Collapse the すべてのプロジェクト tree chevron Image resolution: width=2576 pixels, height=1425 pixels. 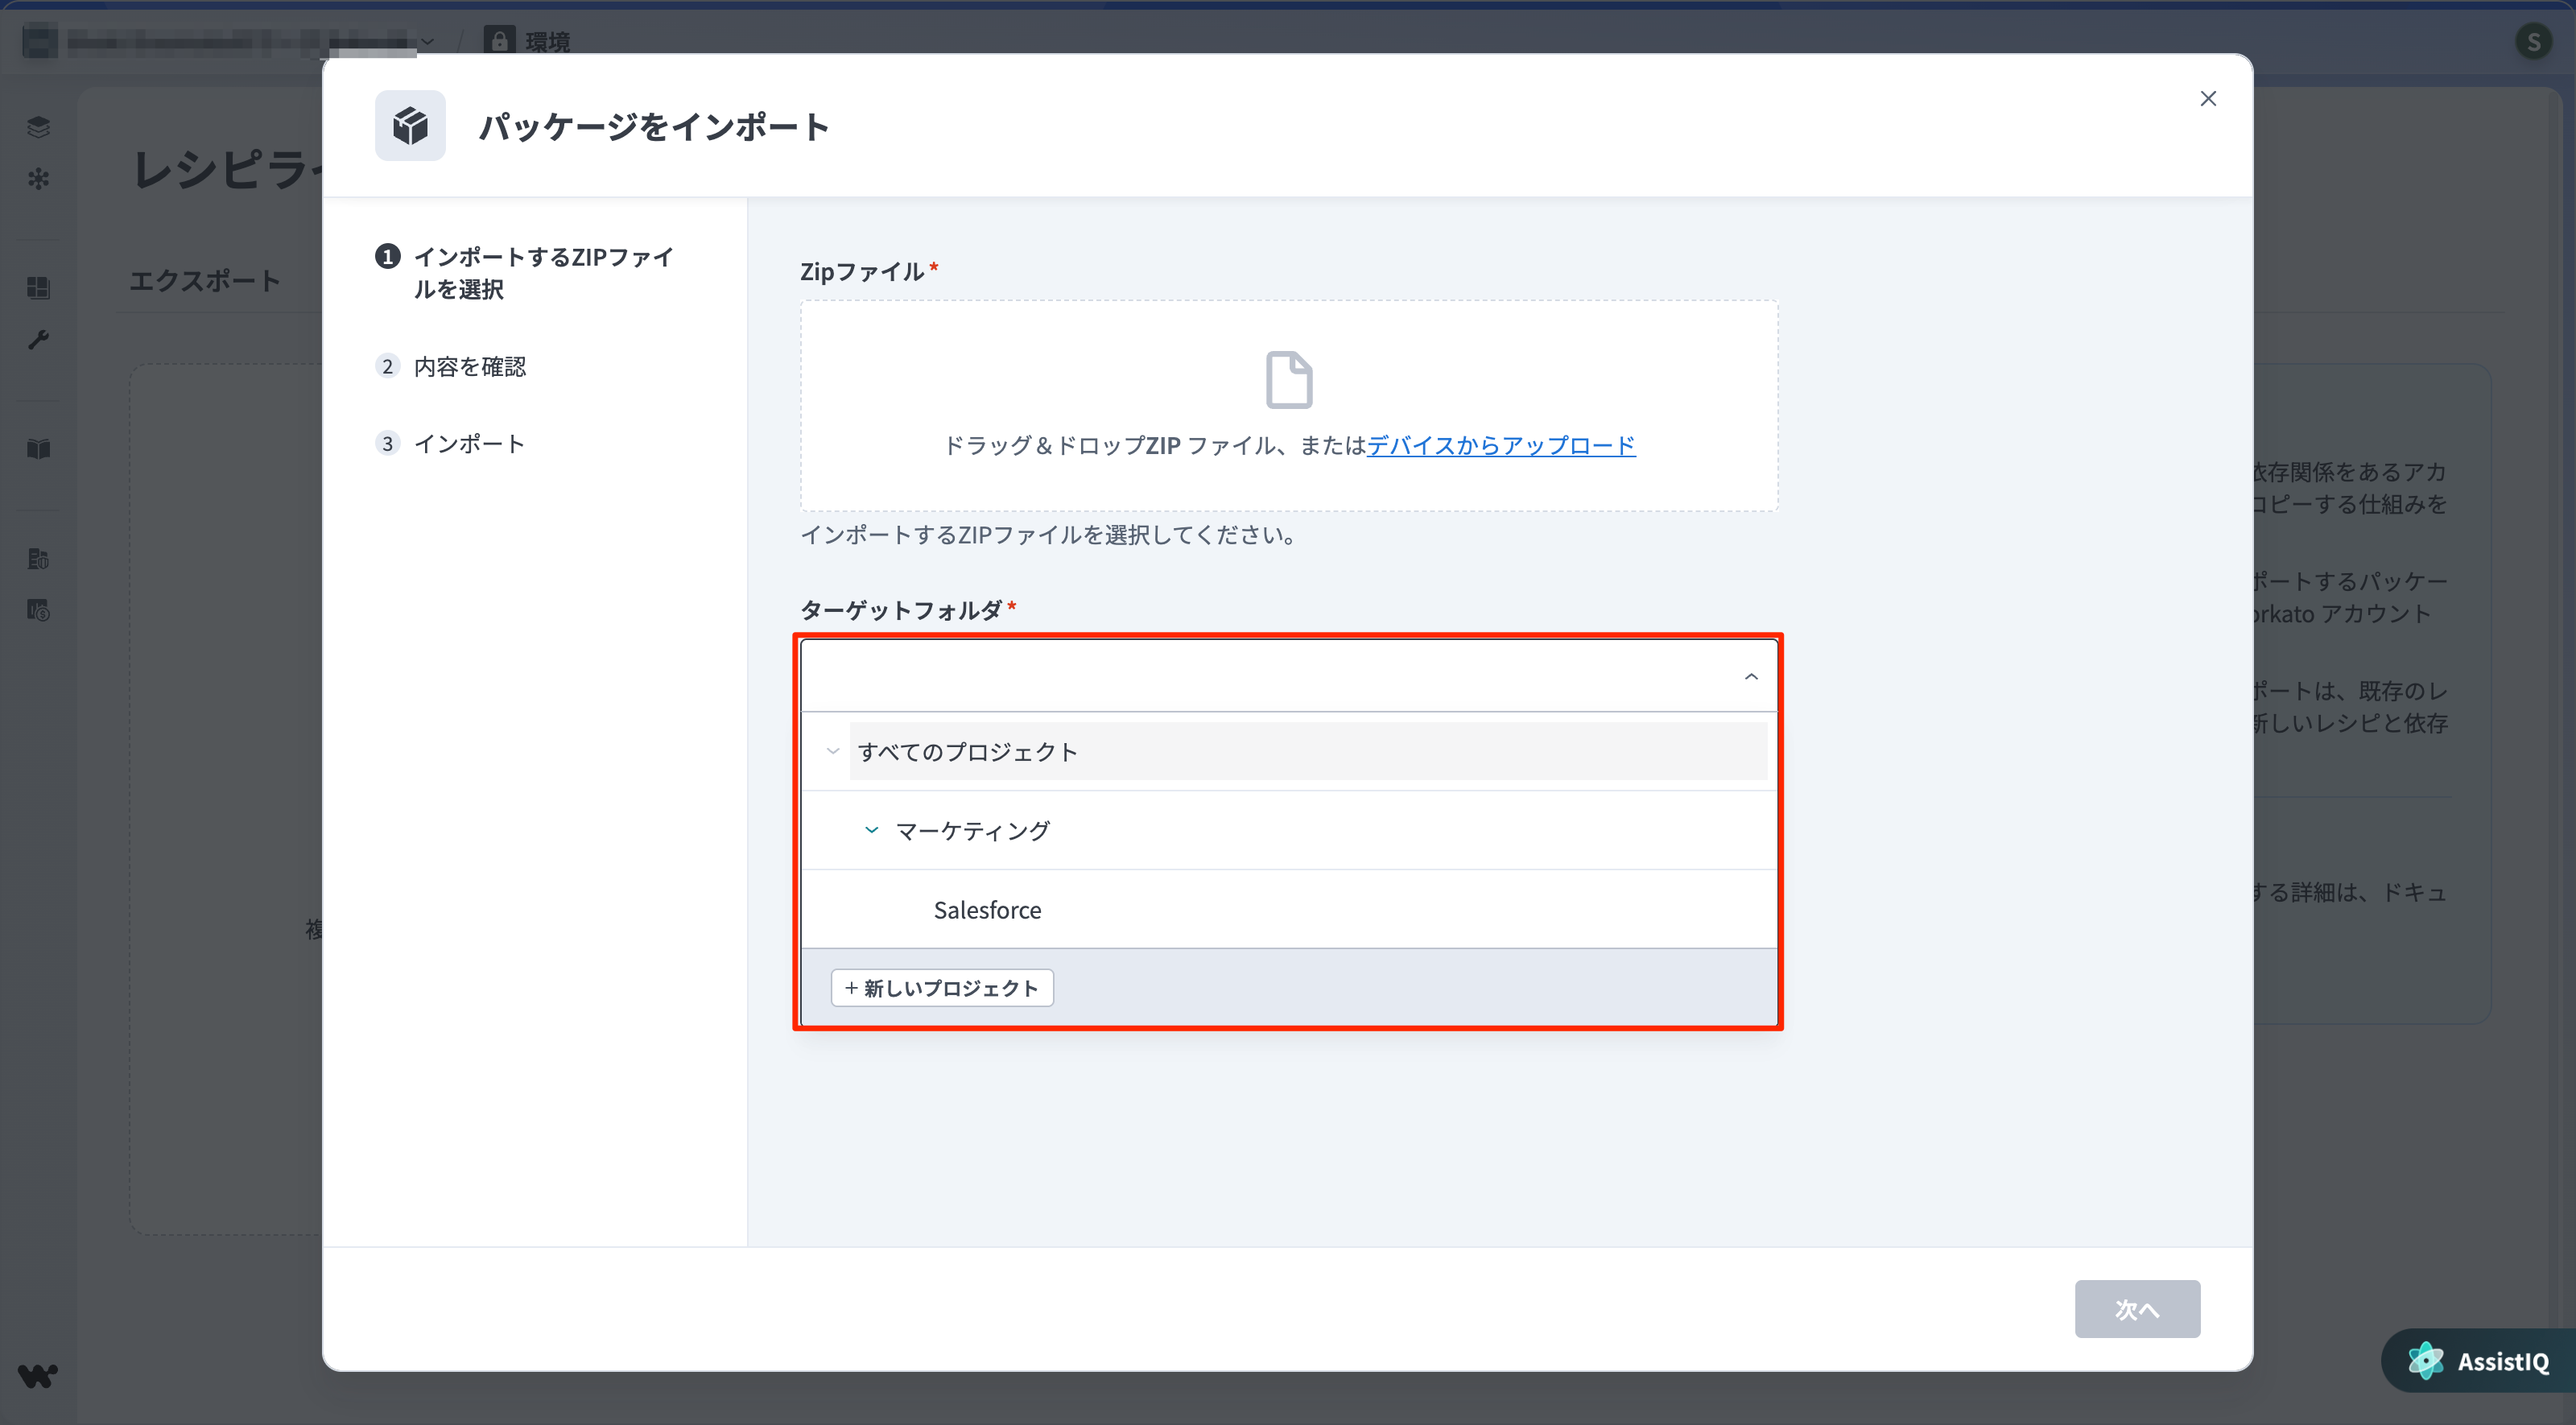tap(833, 751)
